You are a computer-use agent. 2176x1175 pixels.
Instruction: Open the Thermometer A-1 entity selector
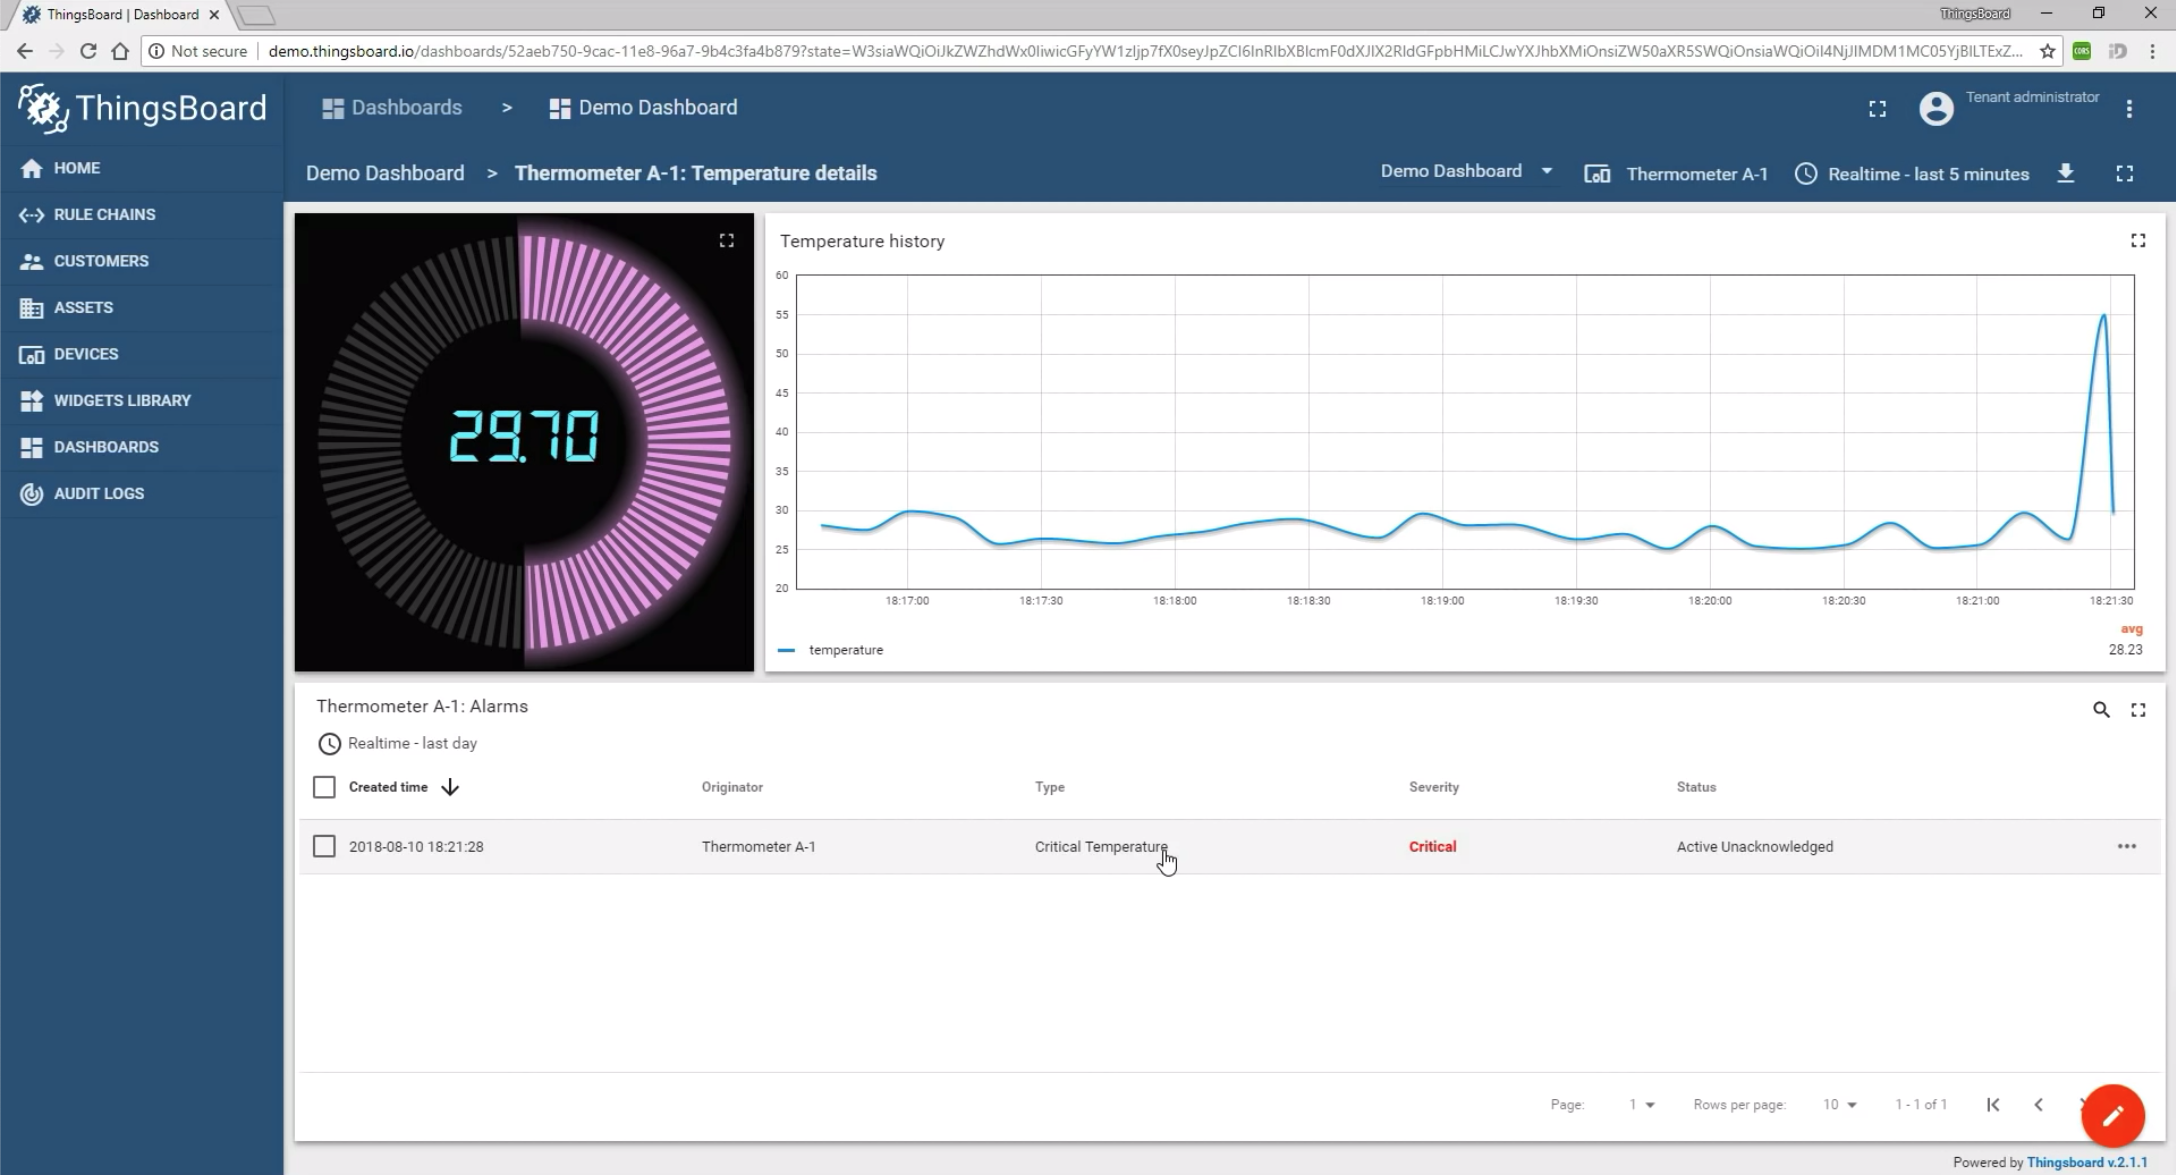[1677, 174]
